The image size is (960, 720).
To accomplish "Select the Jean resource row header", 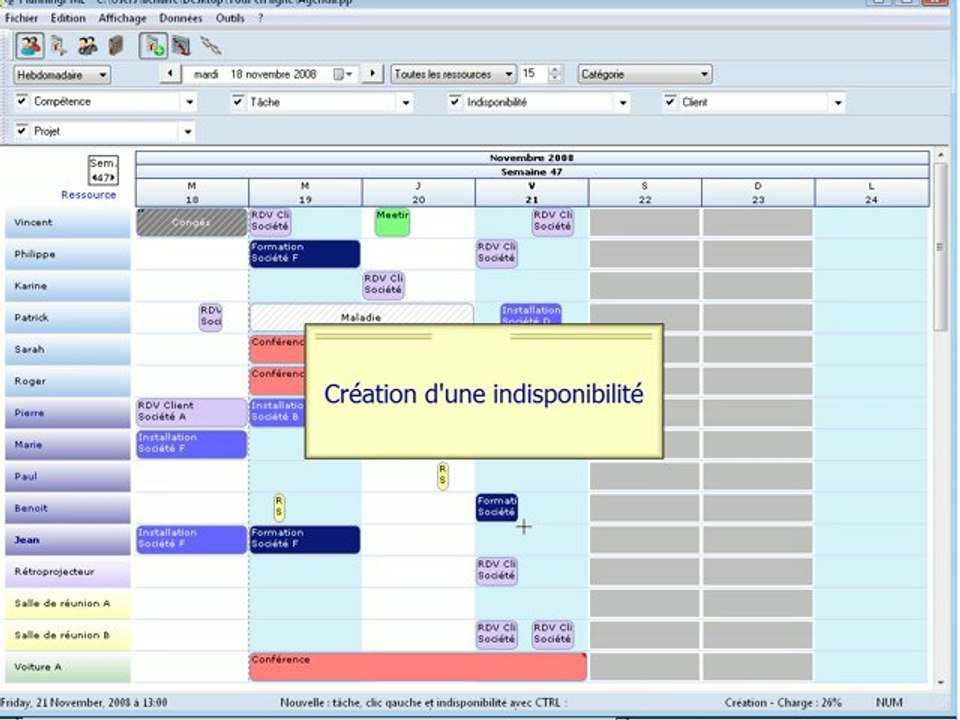I will point(67,540).
